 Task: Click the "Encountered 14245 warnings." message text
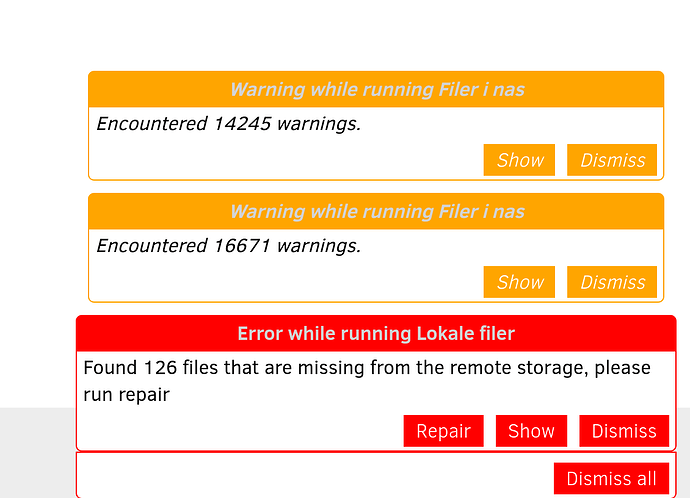(x=228, y=124)
